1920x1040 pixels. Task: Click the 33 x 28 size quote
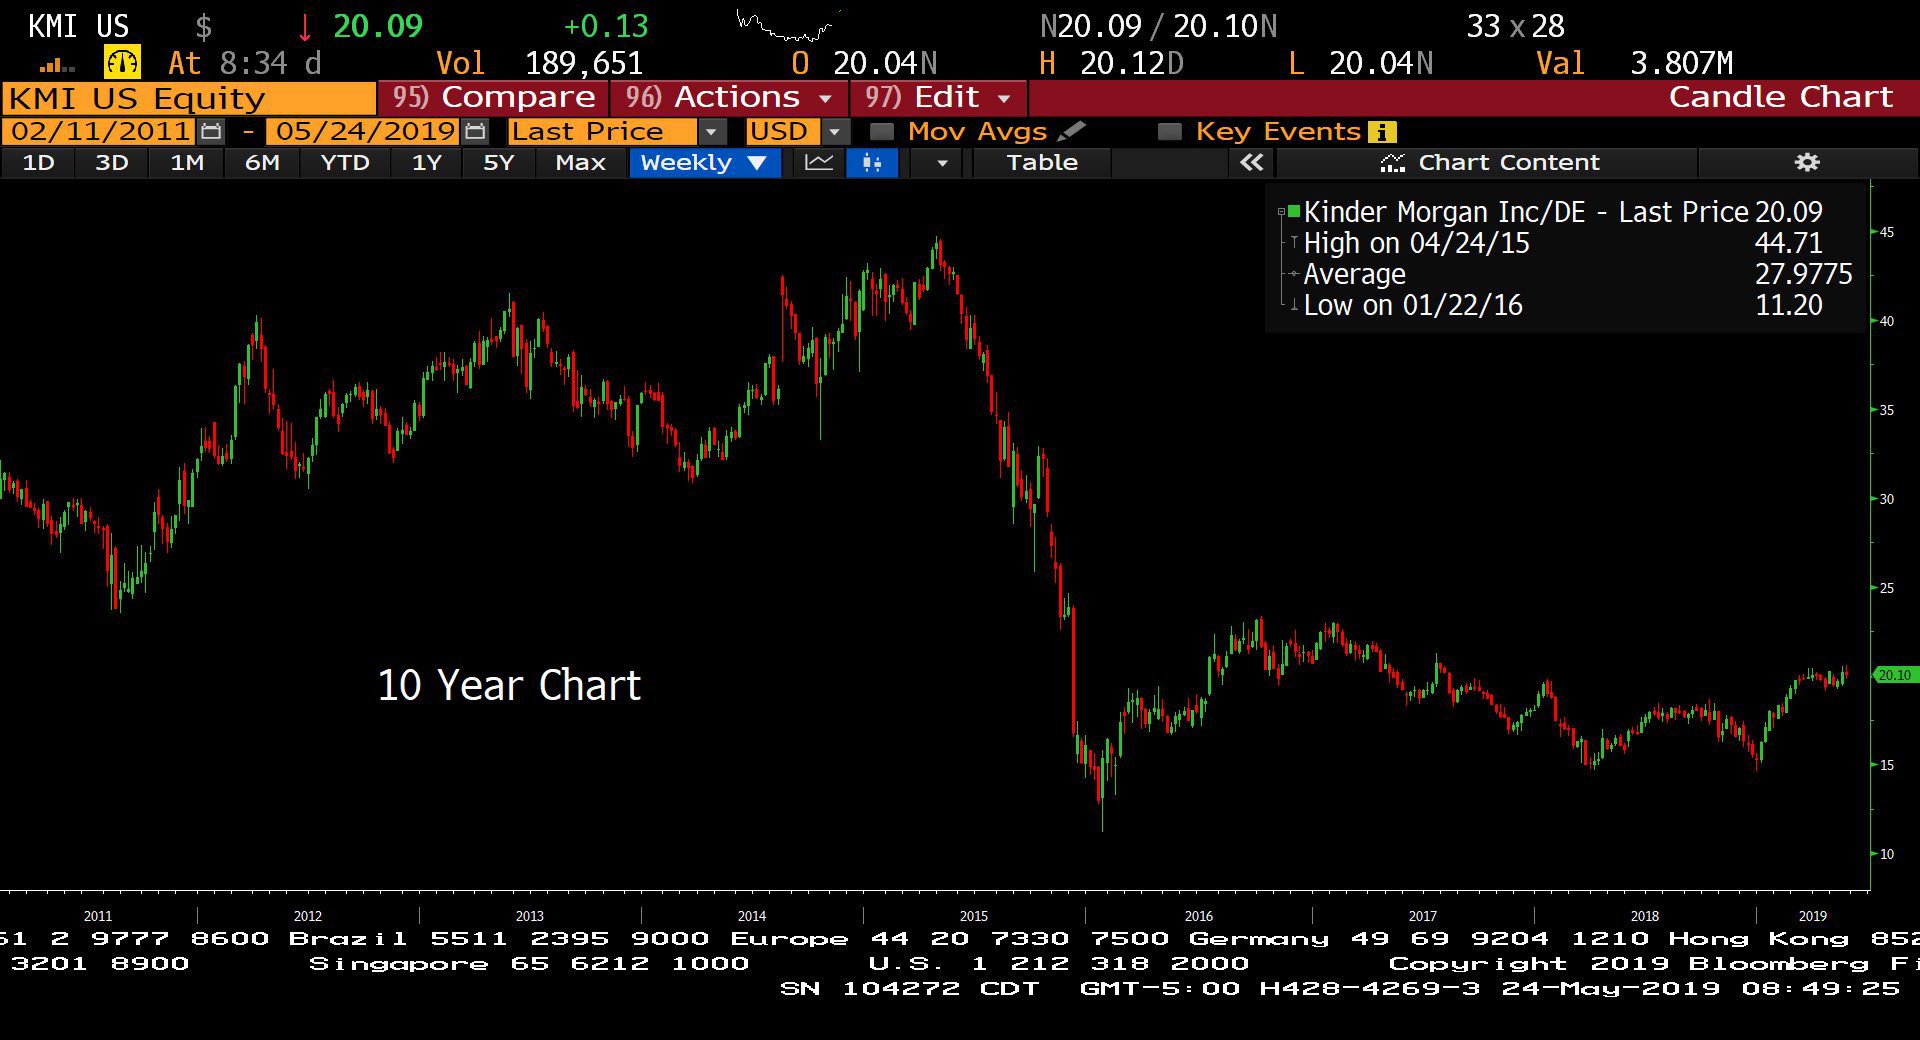click(x=1515, y=26)
